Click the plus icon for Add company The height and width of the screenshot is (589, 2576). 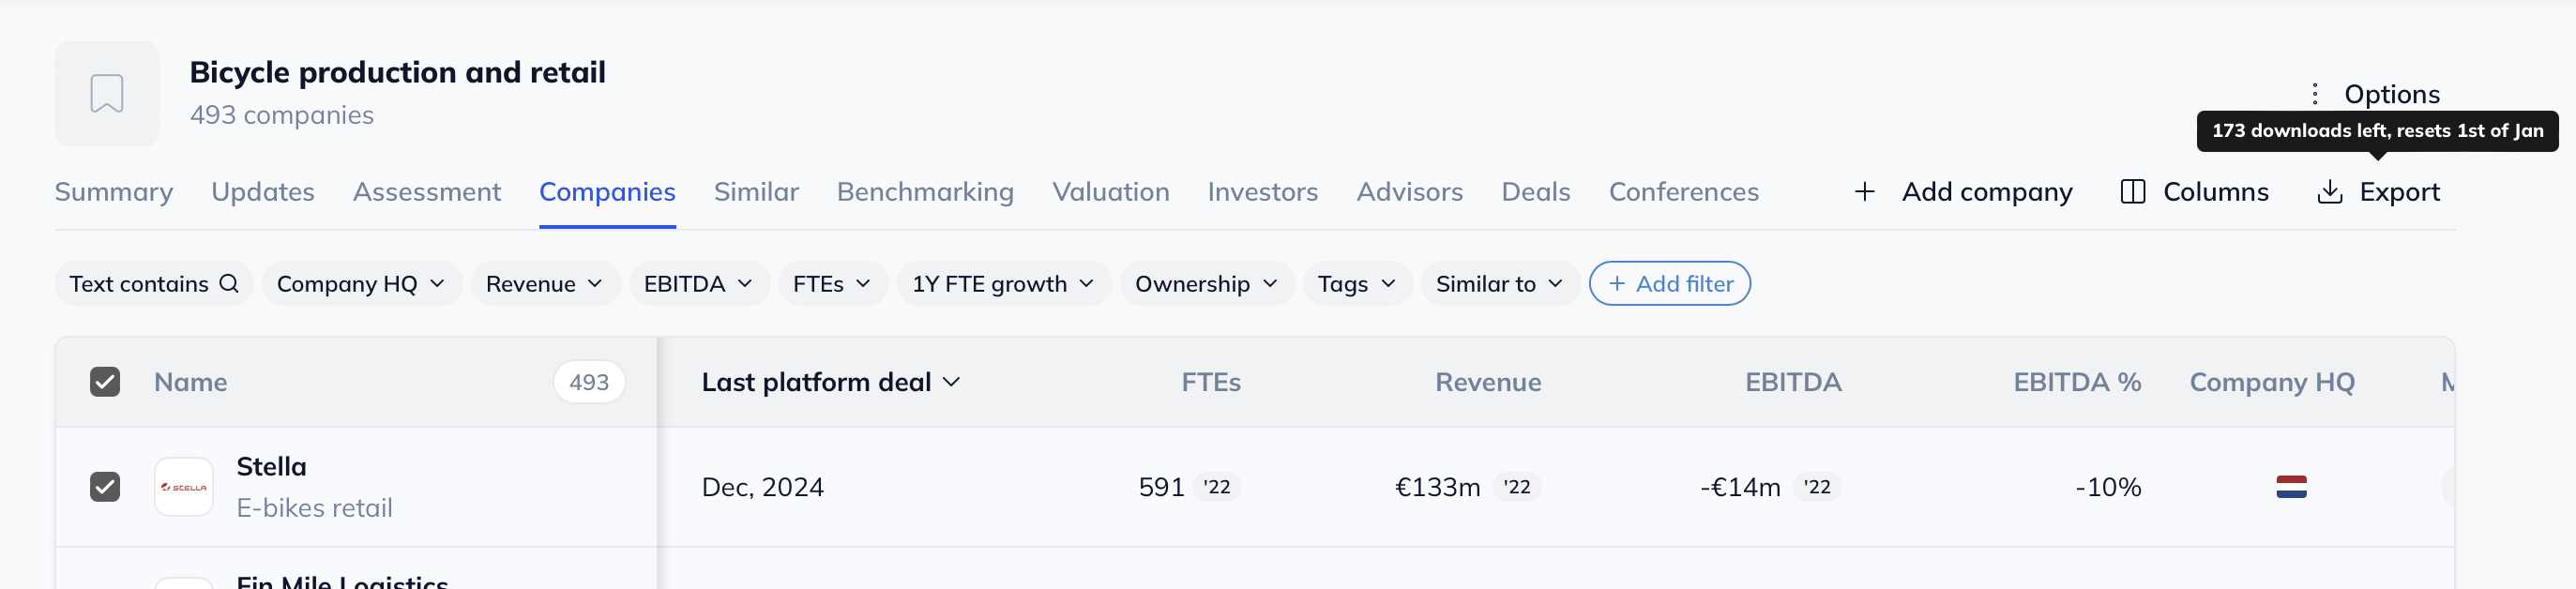click(1864, 192)
